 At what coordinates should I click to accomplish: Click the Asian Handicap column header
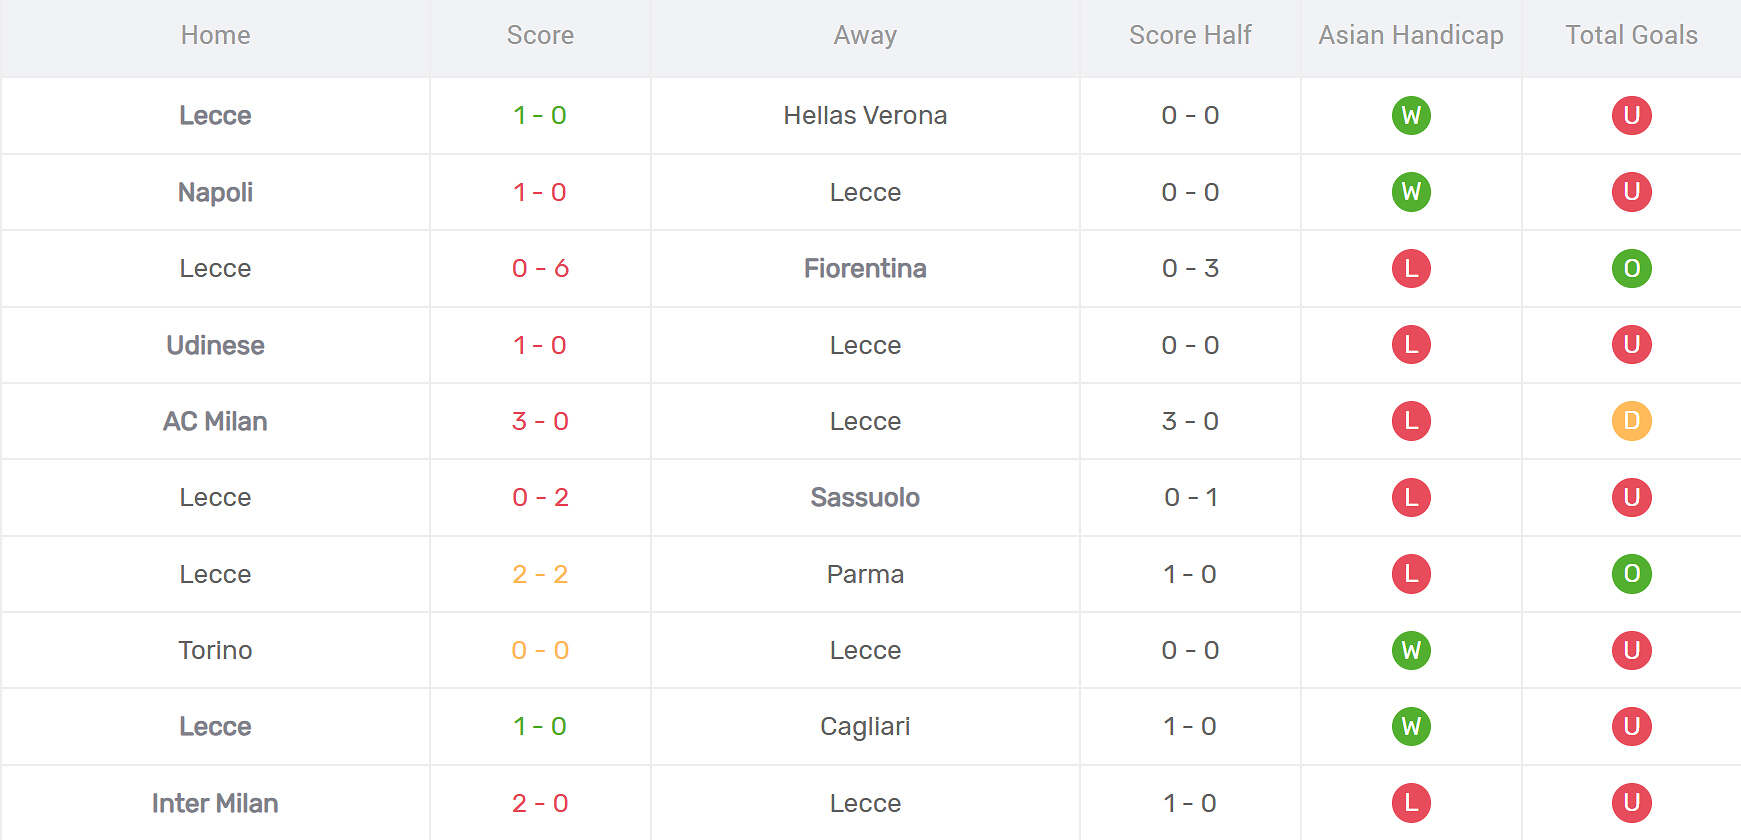coord(1411,35)
